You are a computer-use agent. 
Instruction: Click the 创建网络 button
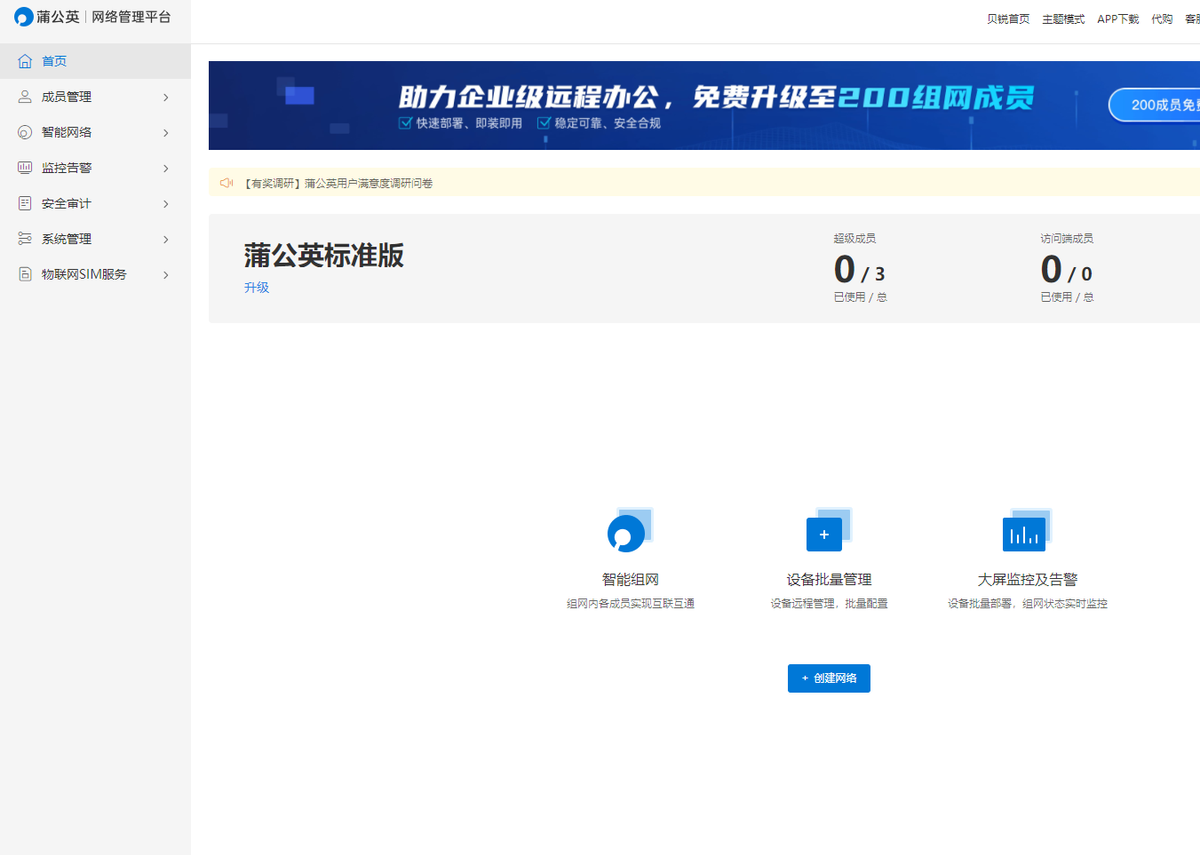coord(829,678)
